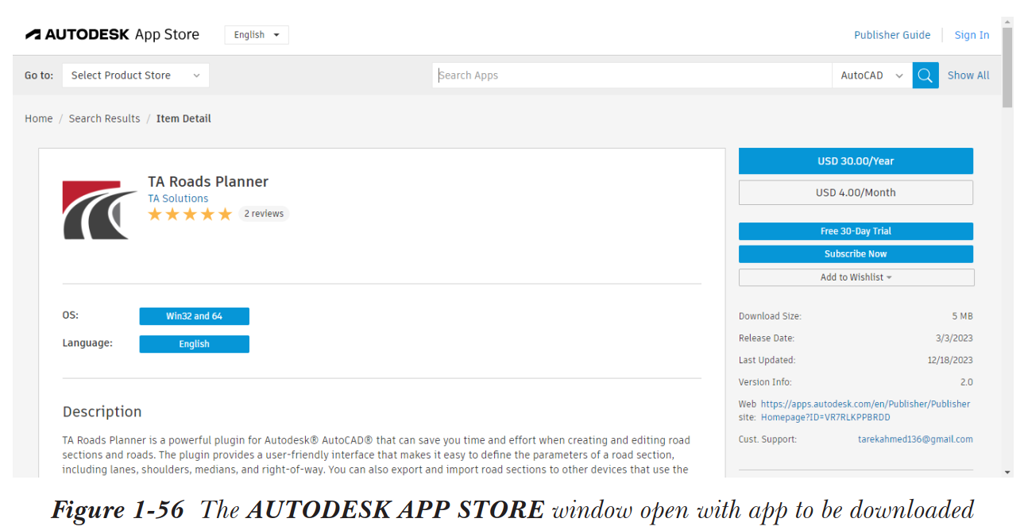Click the Version Info 2.0 value
This screenshot has height=530, width=1024.
click(967, 382)
